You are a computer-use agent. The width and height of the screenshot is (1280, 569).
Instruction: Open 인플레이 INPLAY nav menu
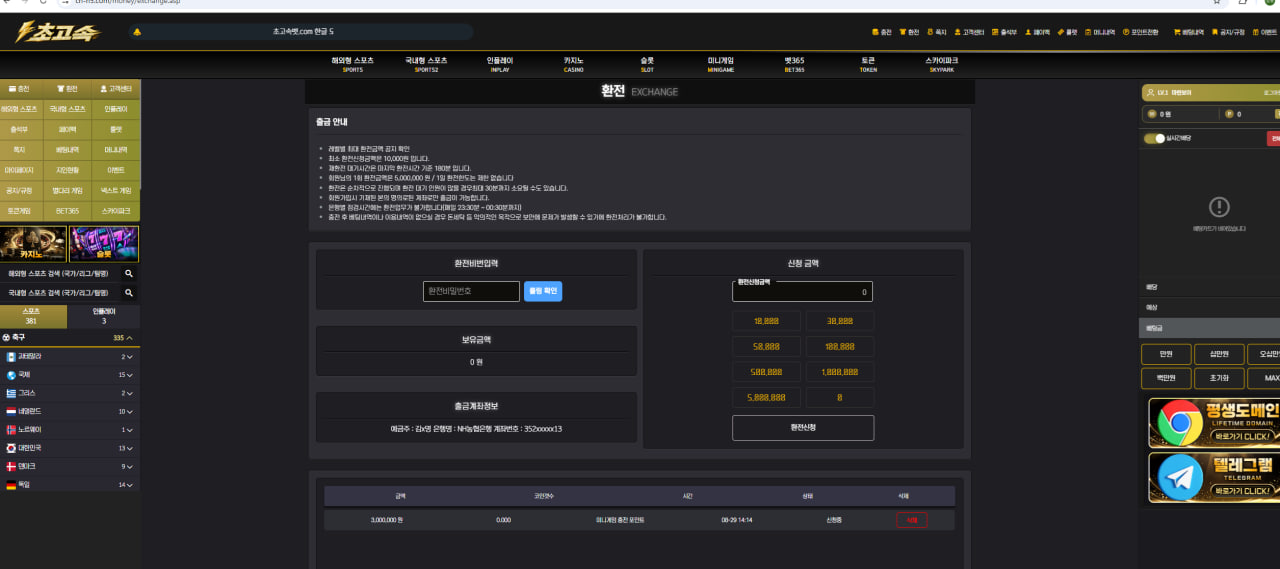click(501, 64)
